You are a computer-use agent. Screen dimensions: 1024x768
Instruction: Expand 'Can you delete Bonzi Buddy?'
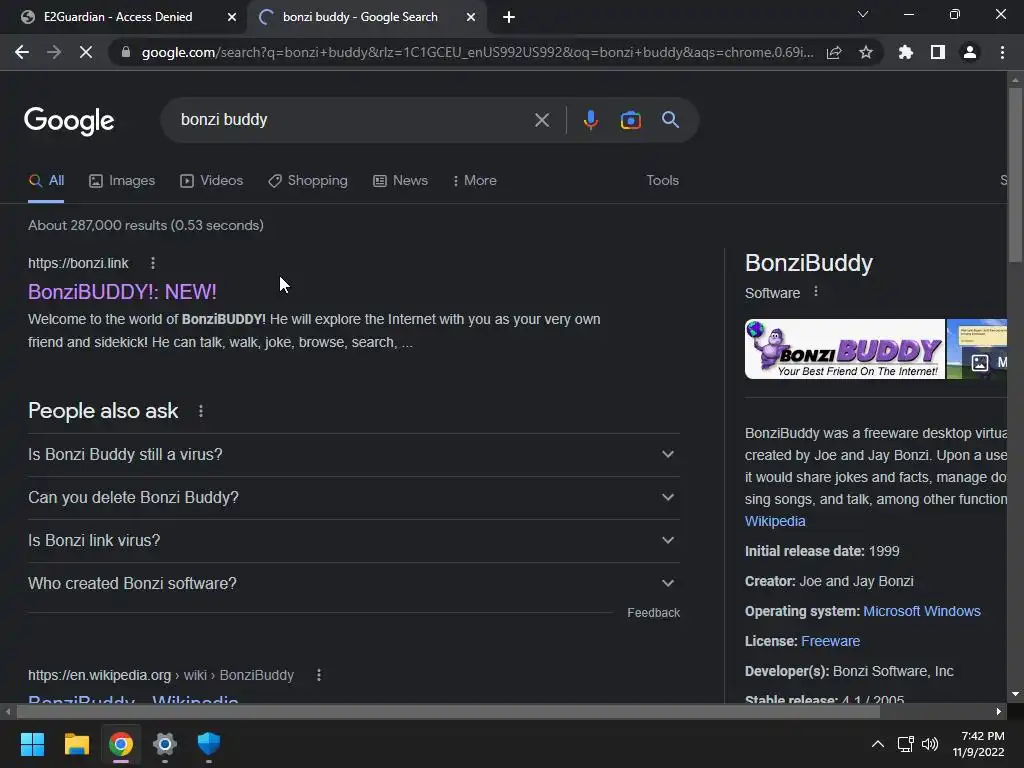[353, 498]
